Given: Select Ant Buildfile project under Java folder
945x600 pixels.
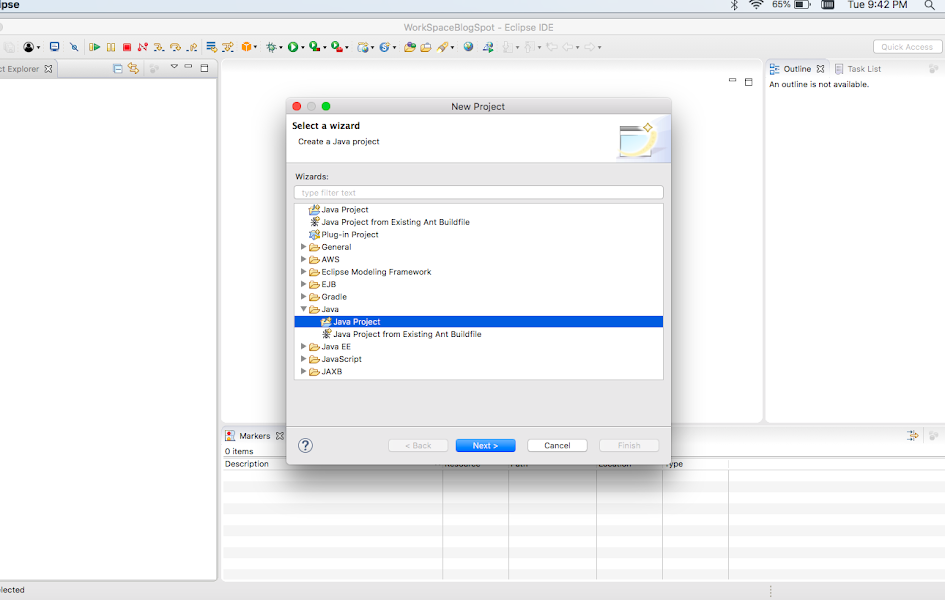Looking at the screenshot, I should (401, 334).
